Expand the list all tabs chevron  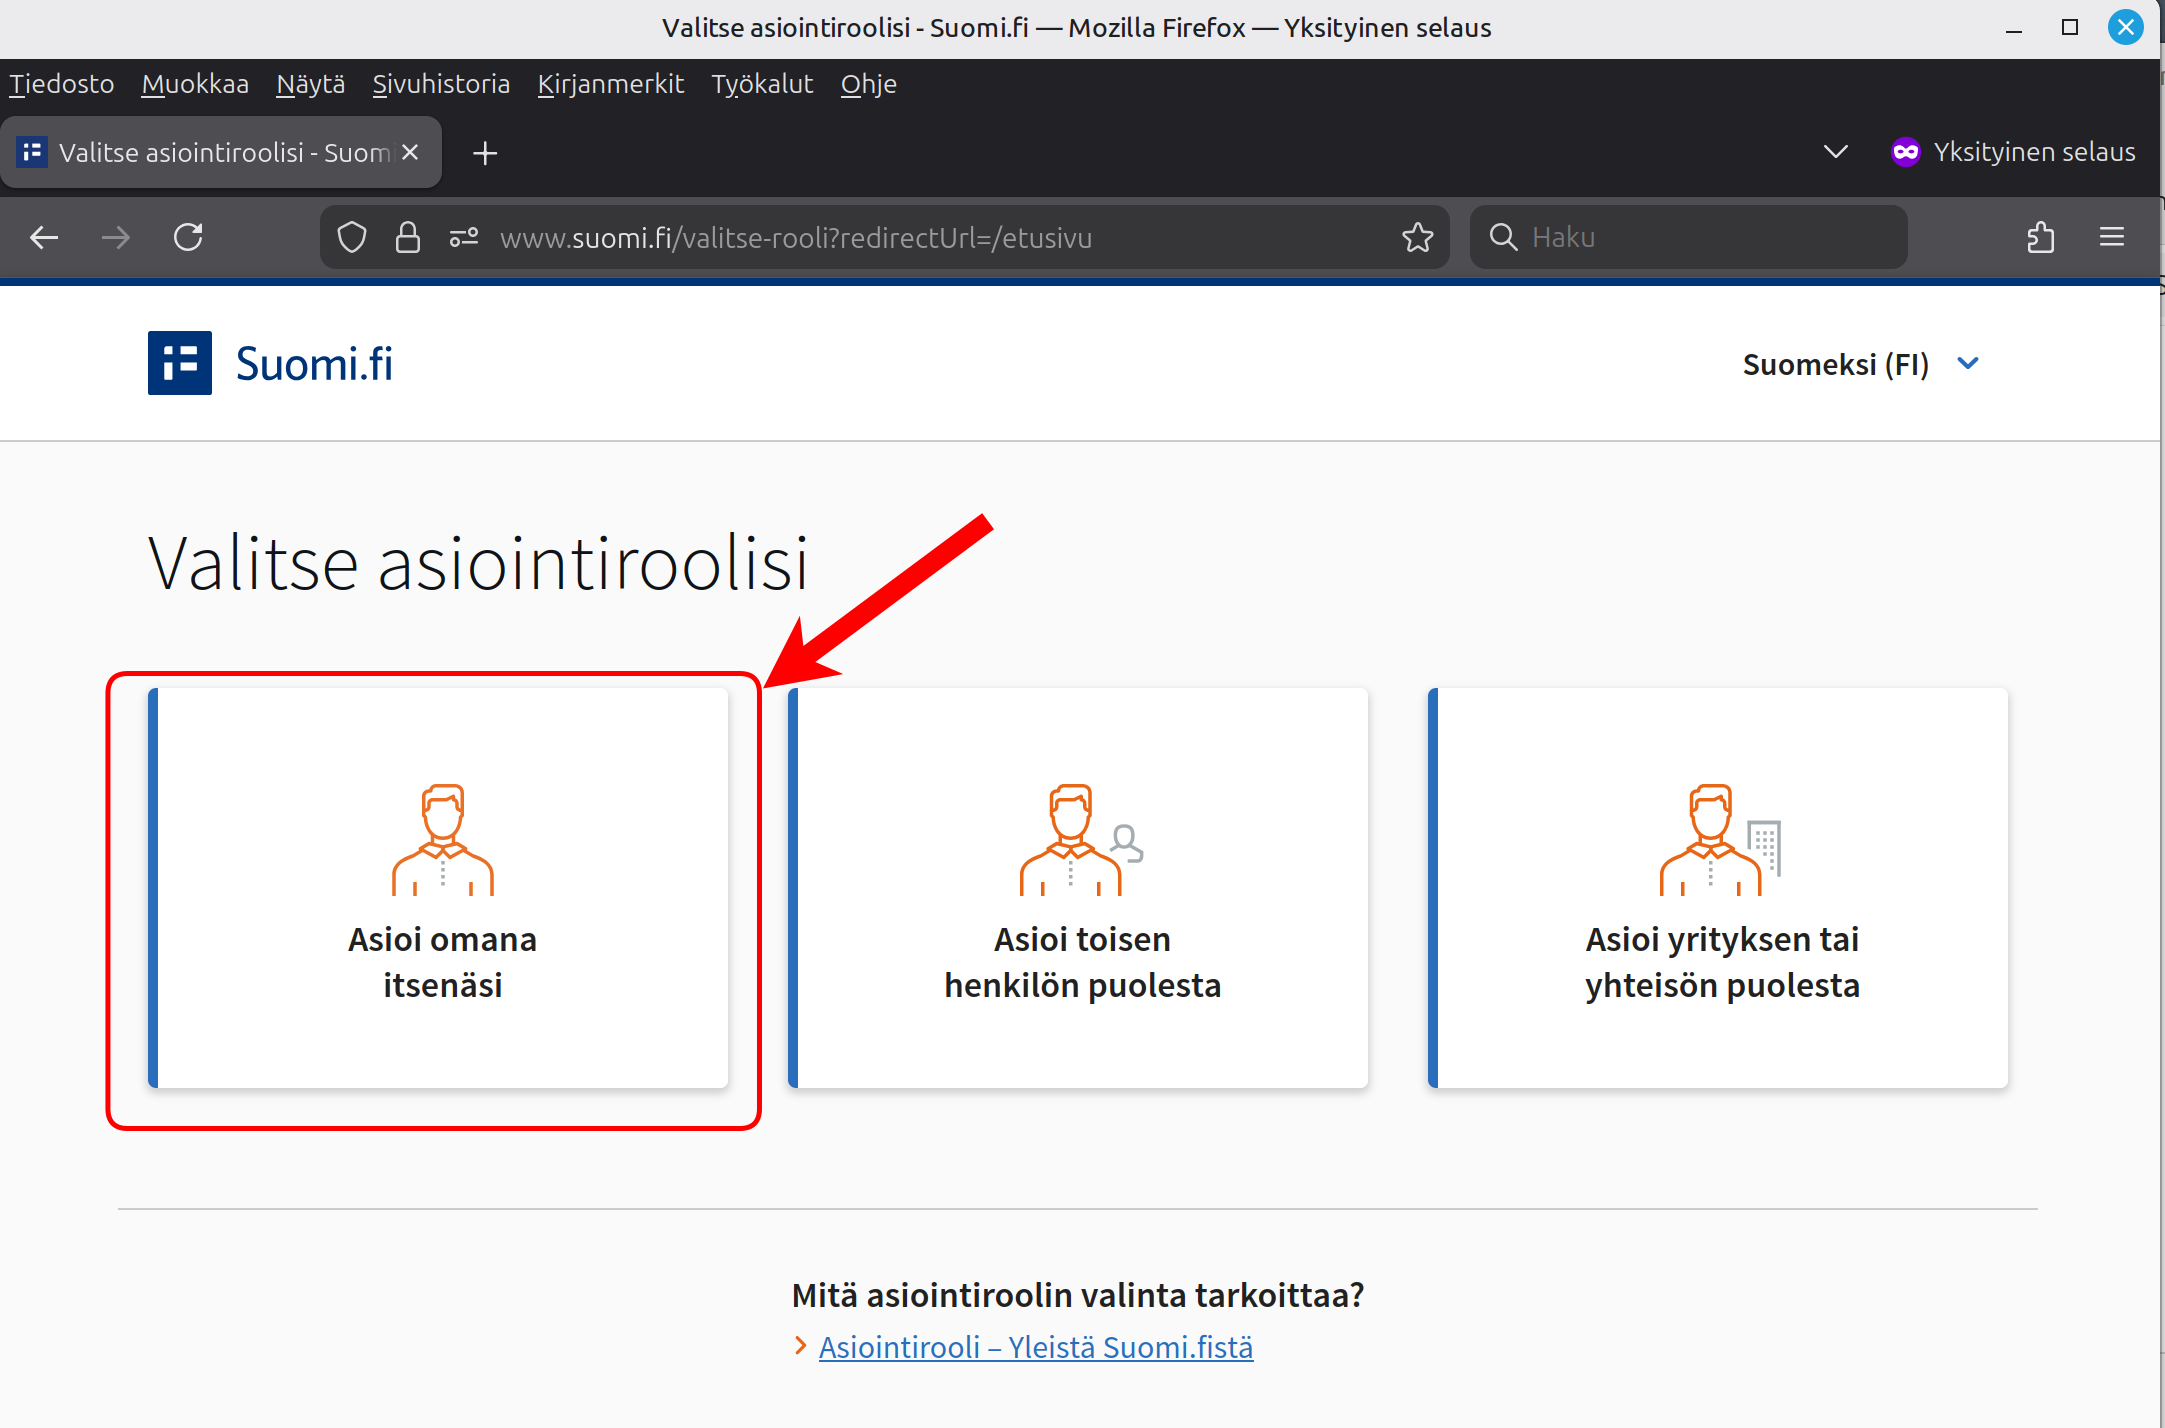[1835, 152]
